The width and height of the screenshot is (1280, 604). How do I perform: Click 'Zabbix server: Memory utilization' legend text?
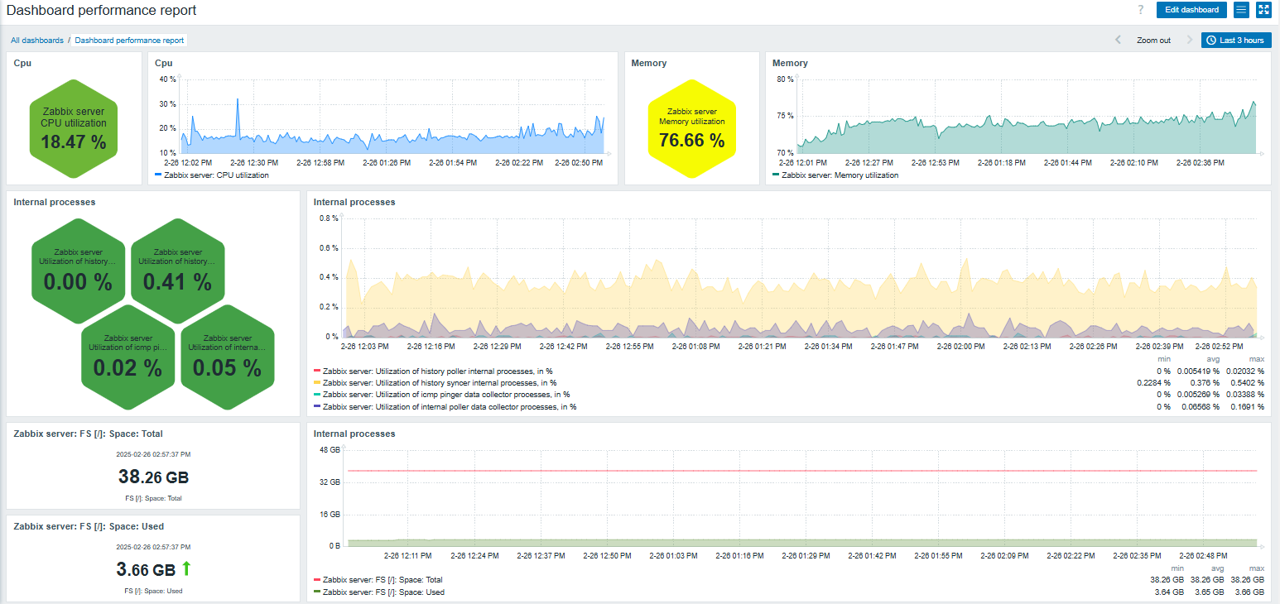[x=840, y=175]
